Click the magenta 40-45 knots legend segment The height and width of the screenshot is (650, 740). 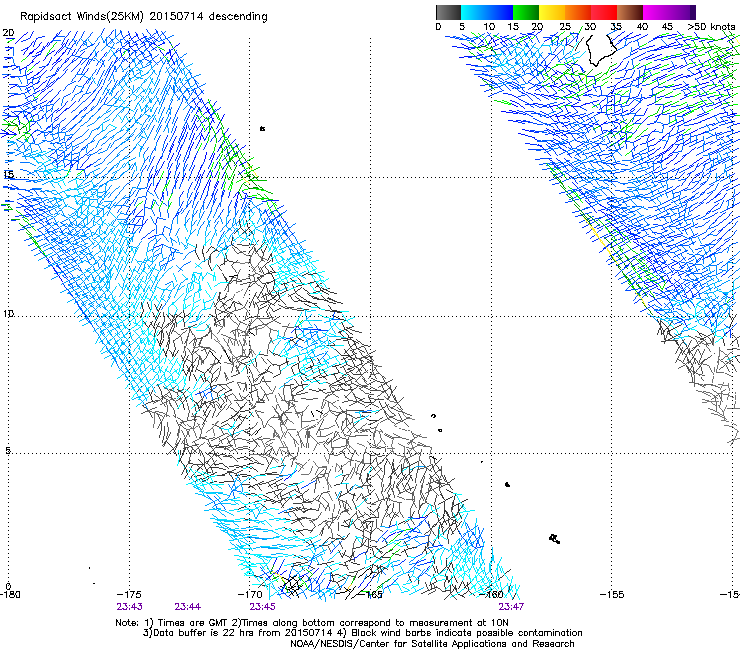tap(656, 12)
